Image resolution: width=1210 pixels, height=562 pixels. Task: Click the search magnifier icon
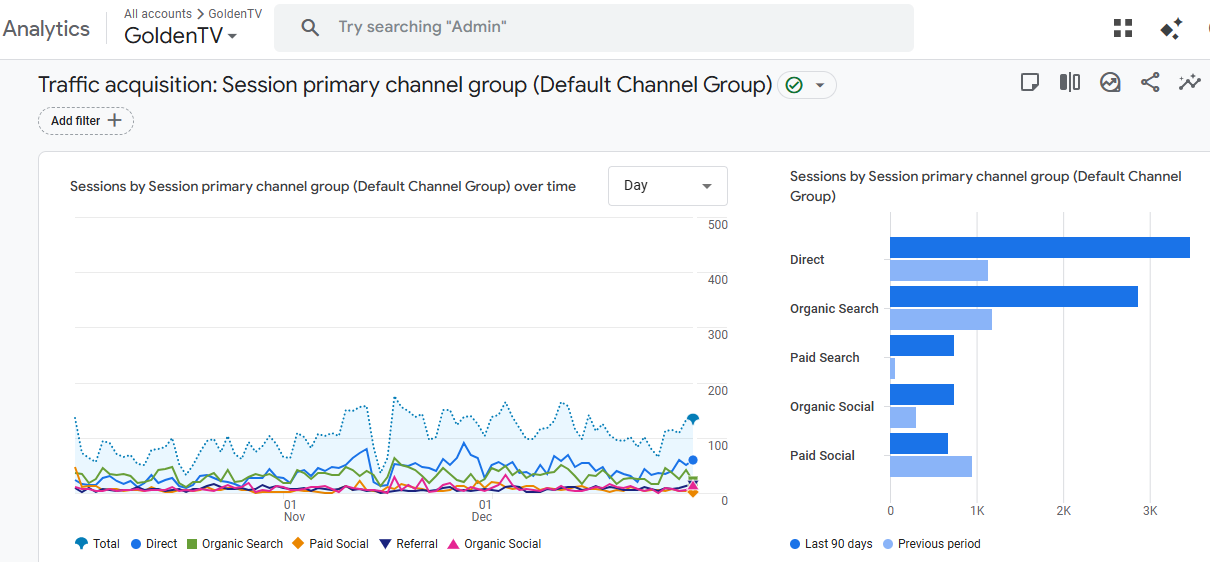[x=310, y=28]
